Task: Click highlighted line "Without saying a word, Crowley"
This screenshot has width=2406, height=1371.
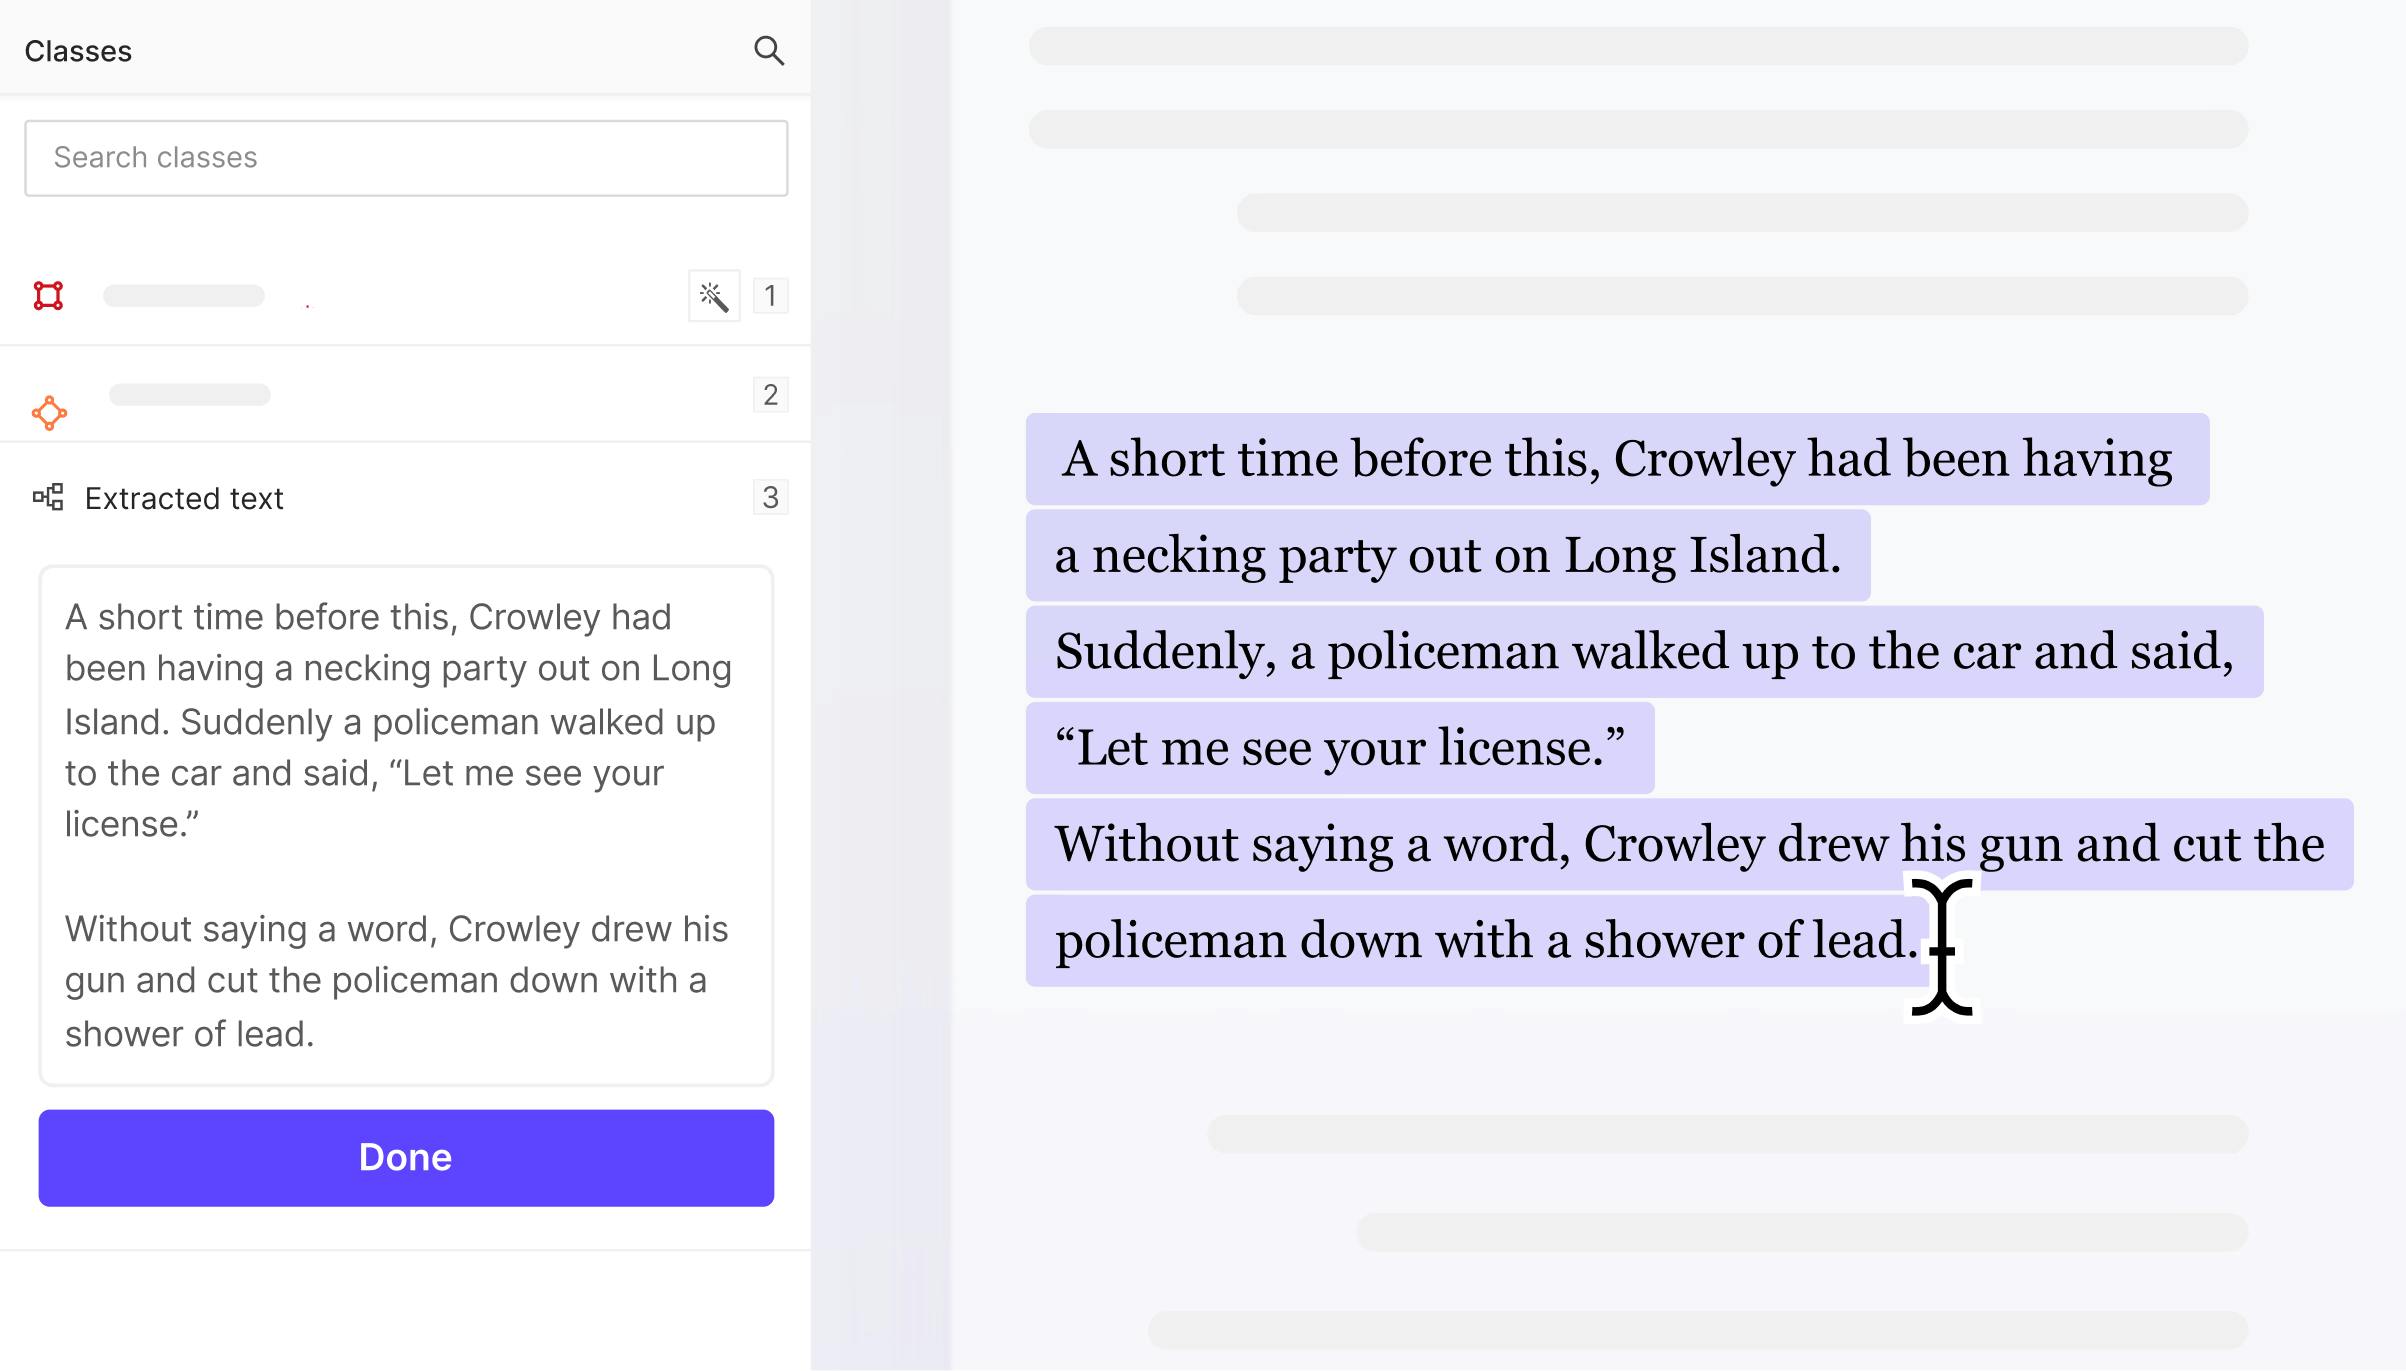Action: point(1689,844)
